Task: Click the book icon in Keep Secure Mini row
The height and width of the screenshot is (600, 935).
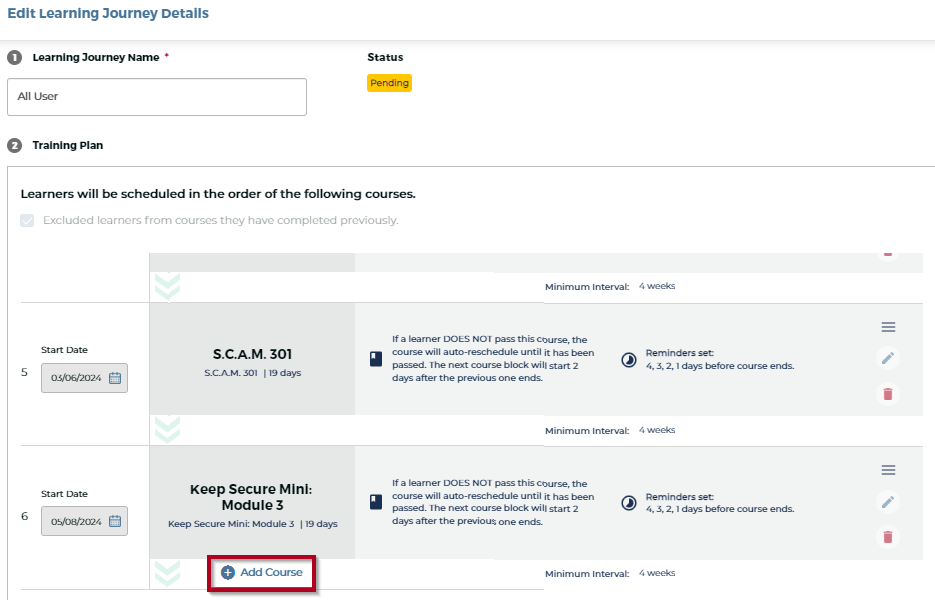Action: [x=376, y=502]
